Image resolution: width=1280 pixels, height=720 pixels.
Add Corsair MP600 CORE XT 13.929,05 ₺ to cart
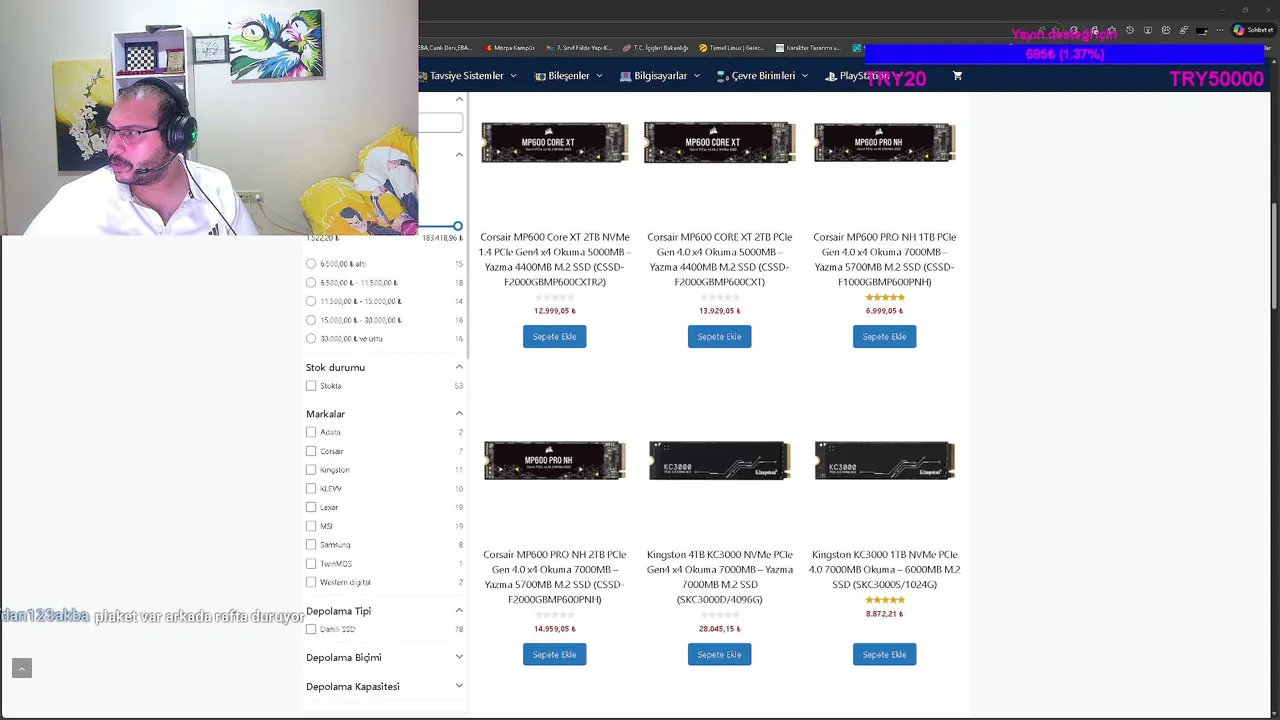(719, 337)
